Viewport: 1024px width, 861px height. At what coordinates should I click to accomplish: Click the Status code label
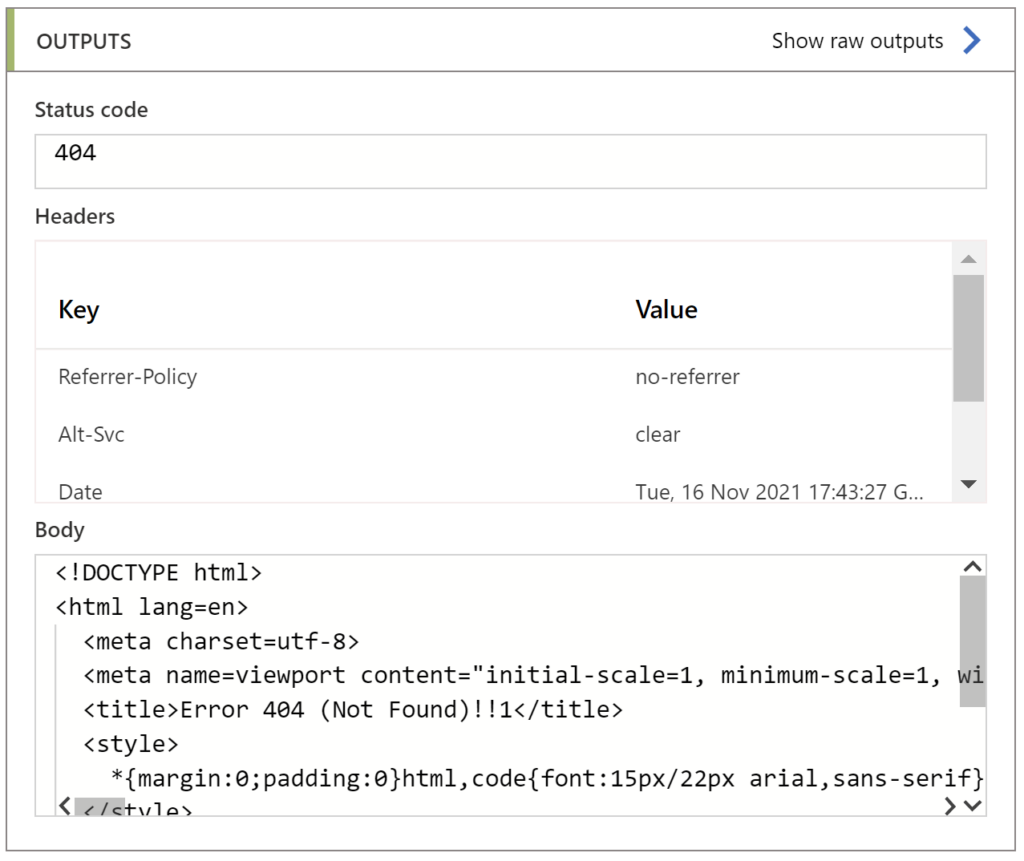pyautogui.click(x=91, y=110)
